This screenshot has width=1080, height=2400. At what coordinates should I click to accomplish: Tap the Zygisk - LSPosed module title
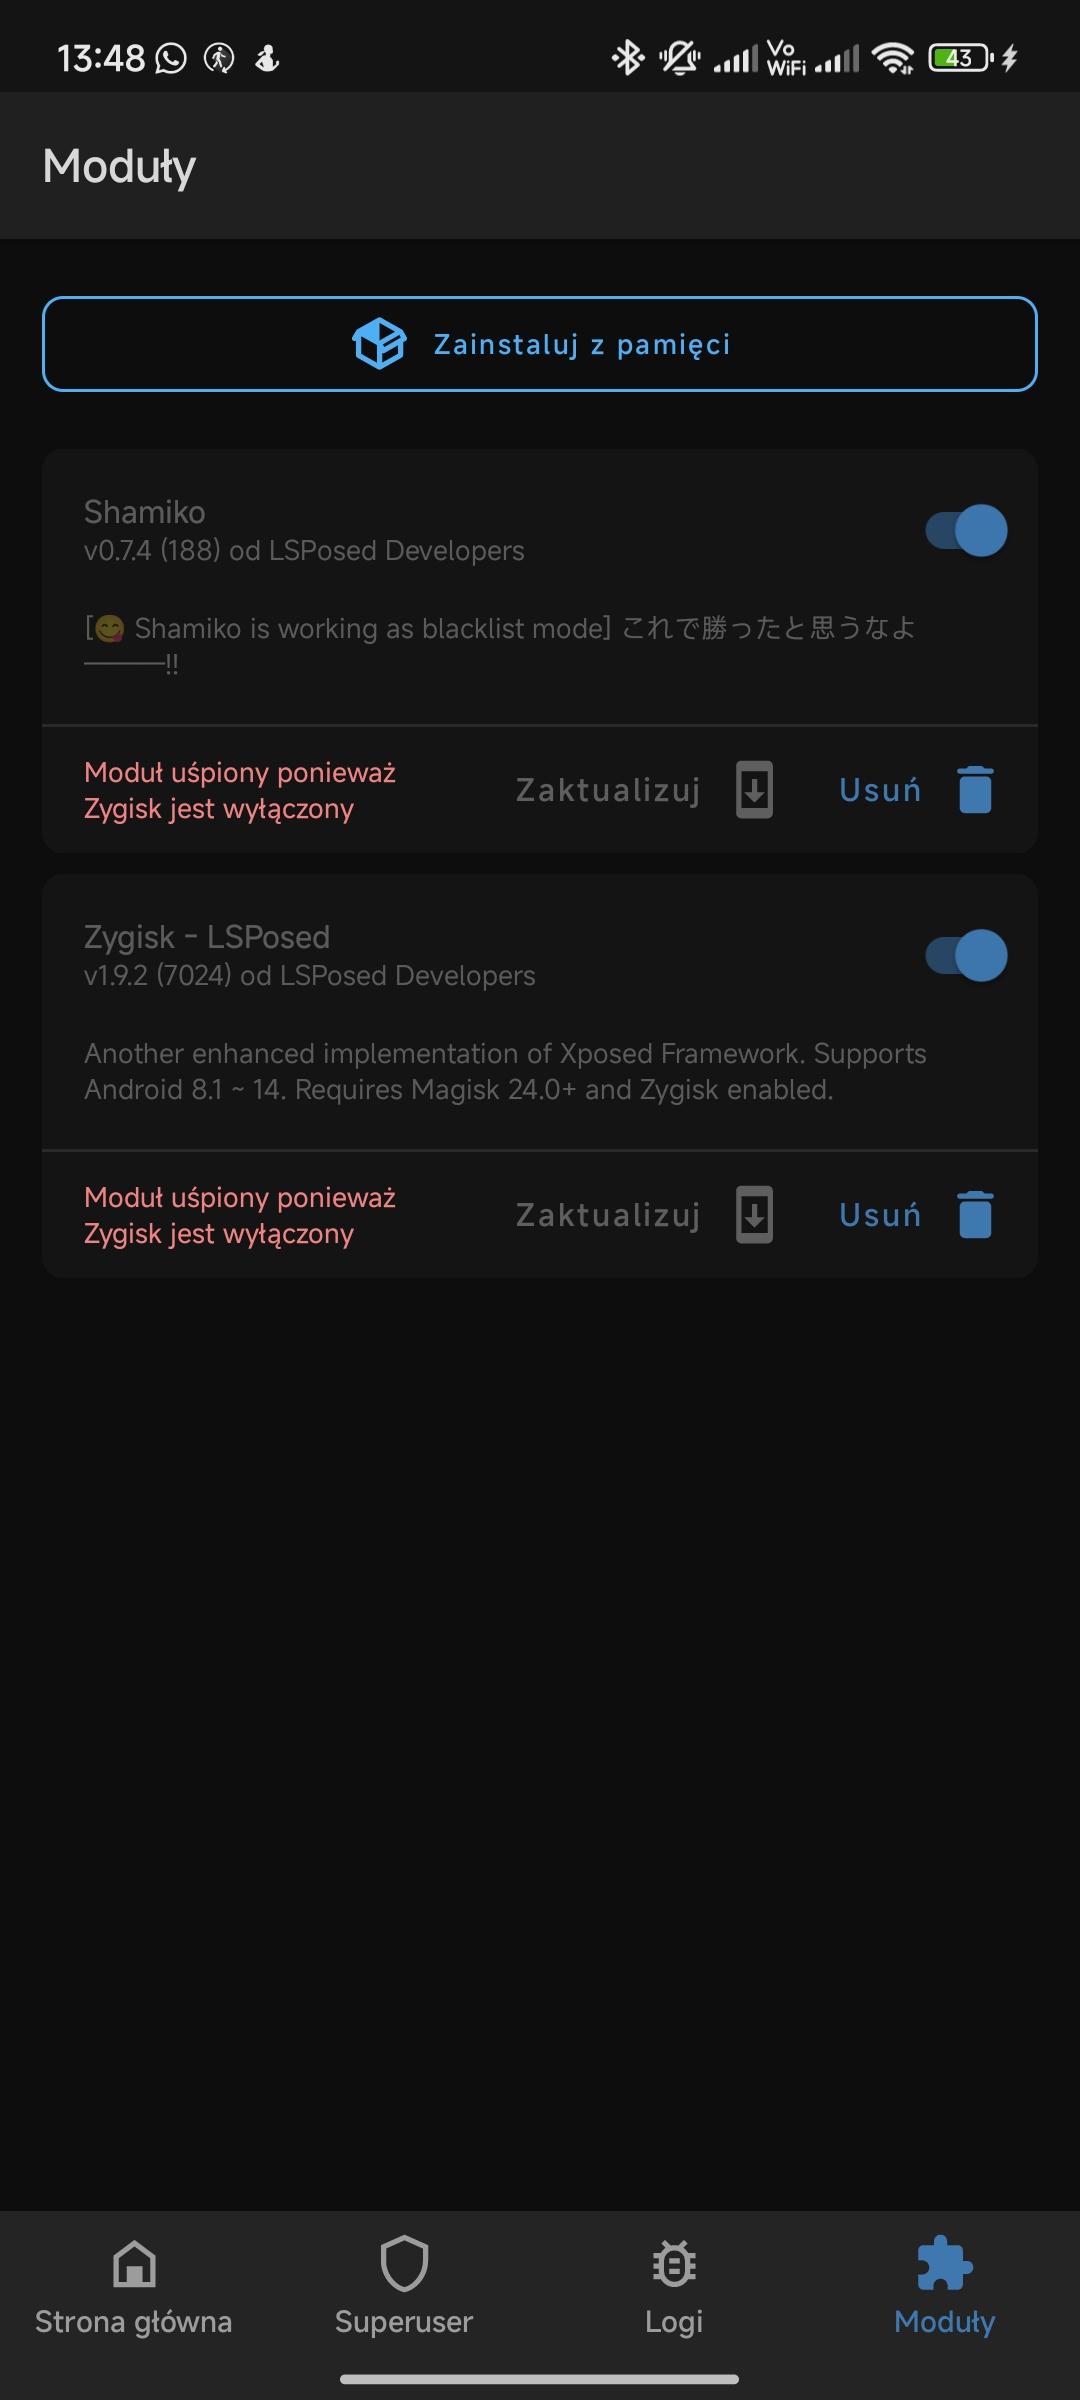pos(207,937)
